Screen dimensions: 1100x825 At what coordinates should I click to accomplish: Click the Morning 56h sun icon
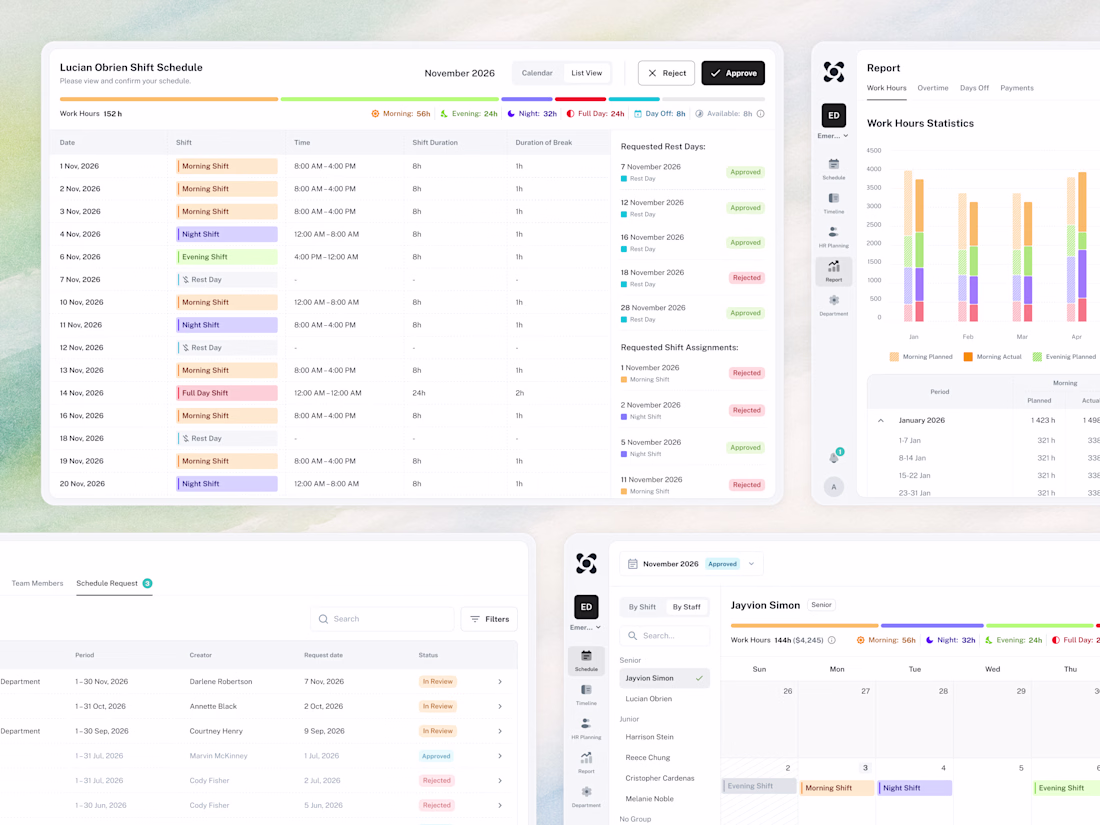[375, 114]
